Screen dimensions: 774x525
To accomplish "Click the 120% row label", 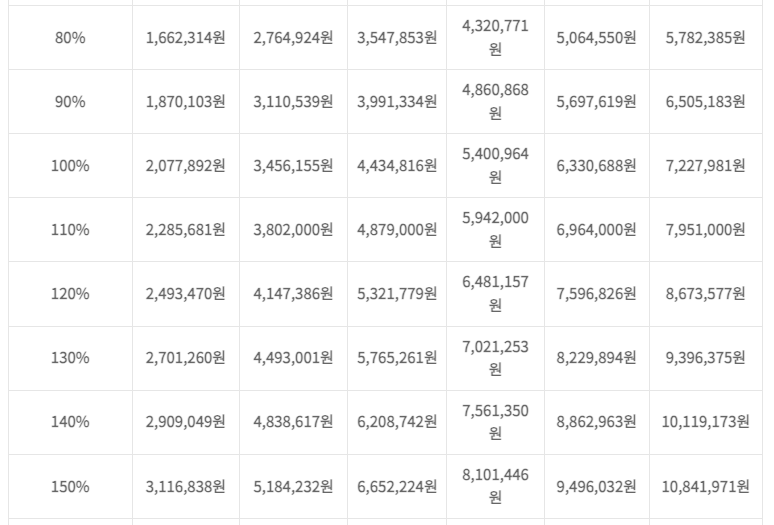I will point(70,294).
